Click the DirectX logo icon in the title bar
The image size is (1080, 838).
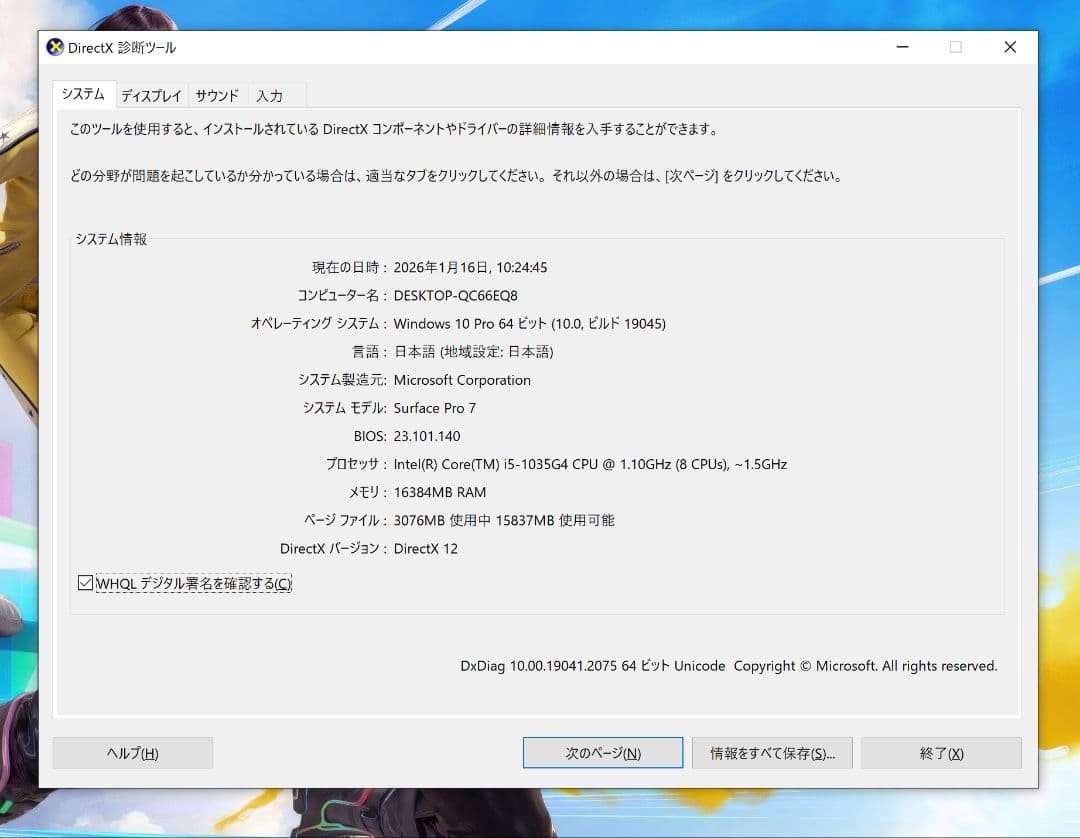pos(55,46)
